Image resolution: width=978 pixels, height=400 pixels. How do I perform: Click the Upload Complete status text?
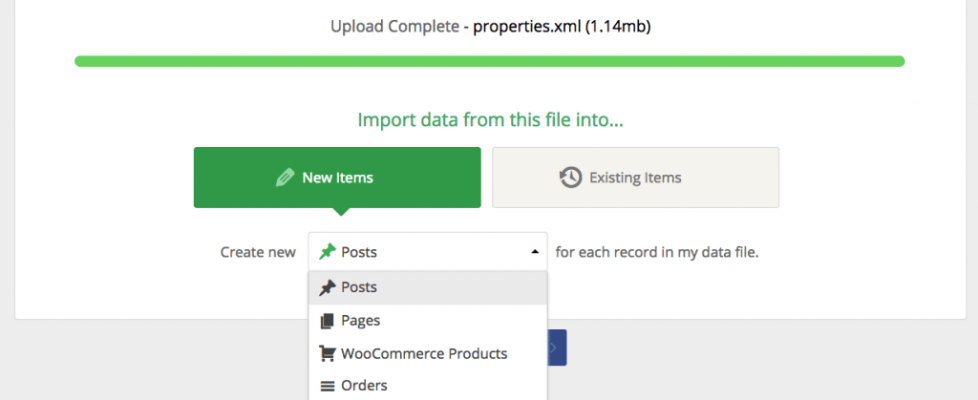point(395,27)
